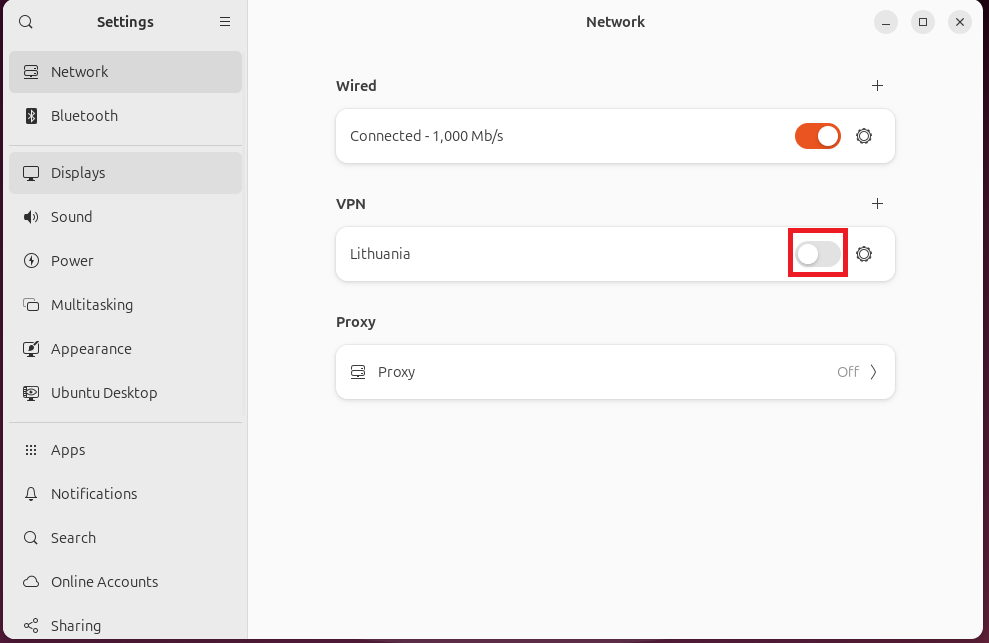The image size is (989, 643).
Task: Go to Power settings
Action: (72, 261)
